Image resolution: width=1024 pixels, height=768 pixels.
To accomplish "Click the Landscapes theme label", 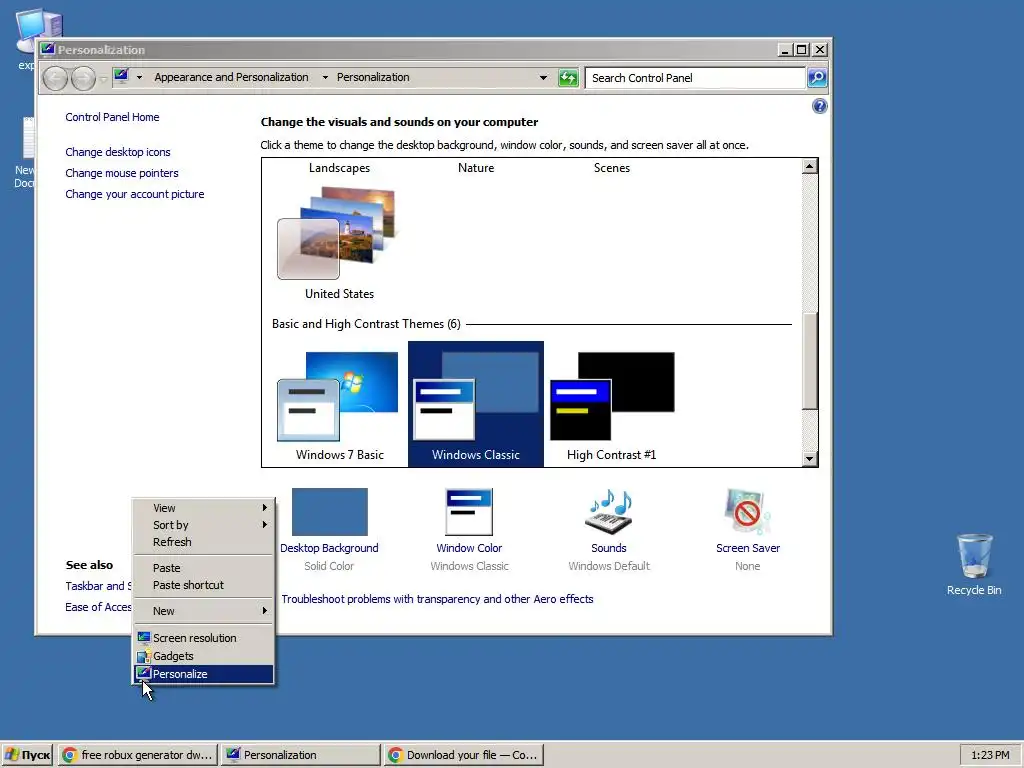I will pos(339,168).
